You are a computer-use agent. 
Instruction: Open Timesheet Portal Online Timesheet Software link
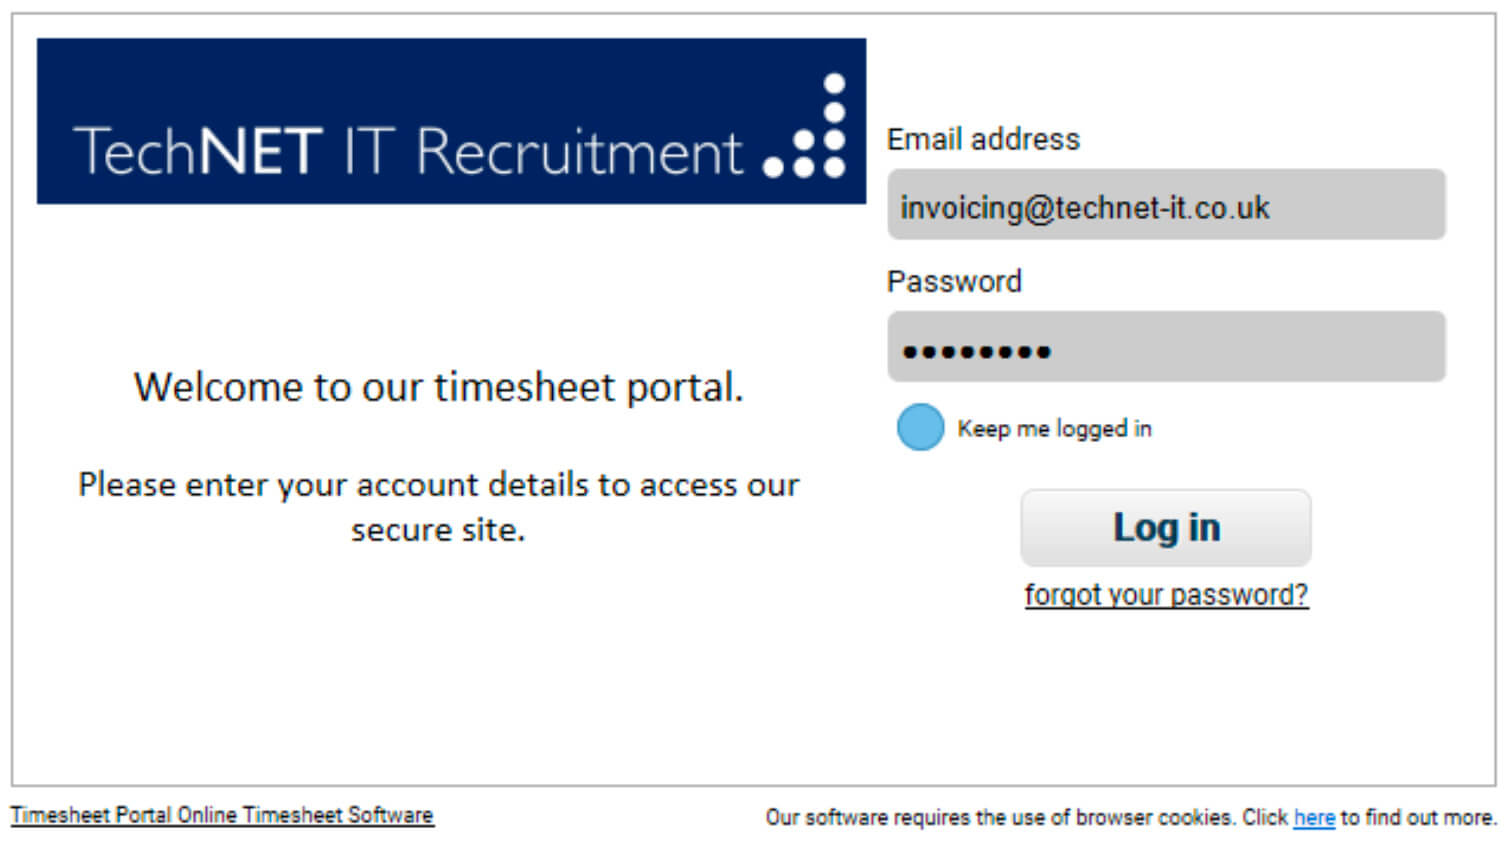[x=222, y=815]
